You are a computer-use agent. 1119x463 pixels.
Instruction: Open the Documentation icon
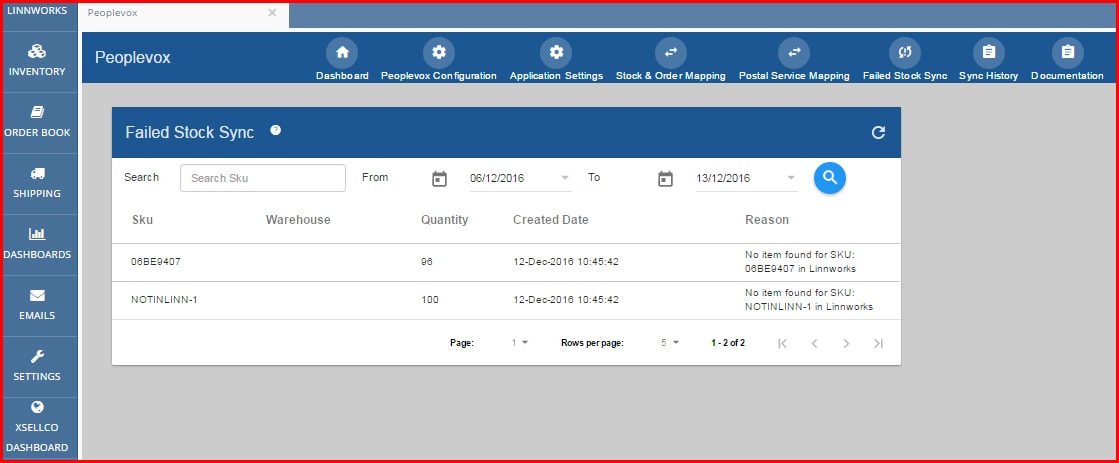click(1068, 53)
